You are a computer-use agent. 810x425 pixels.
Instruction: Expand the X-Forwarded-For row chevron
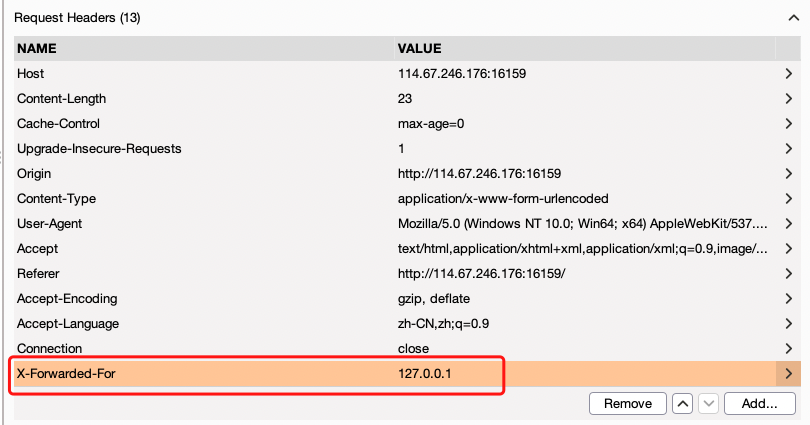788,373
